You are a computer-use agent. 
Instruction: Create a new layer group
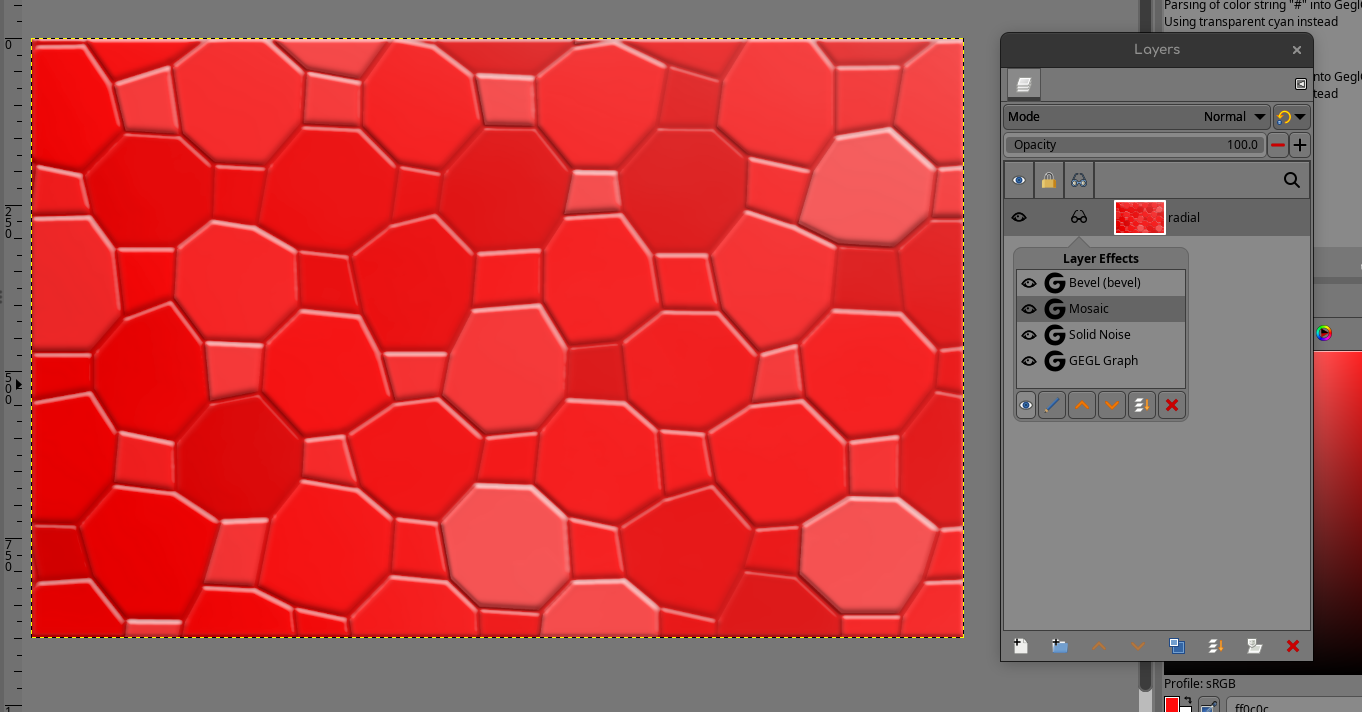click(x=1059, y=646)
